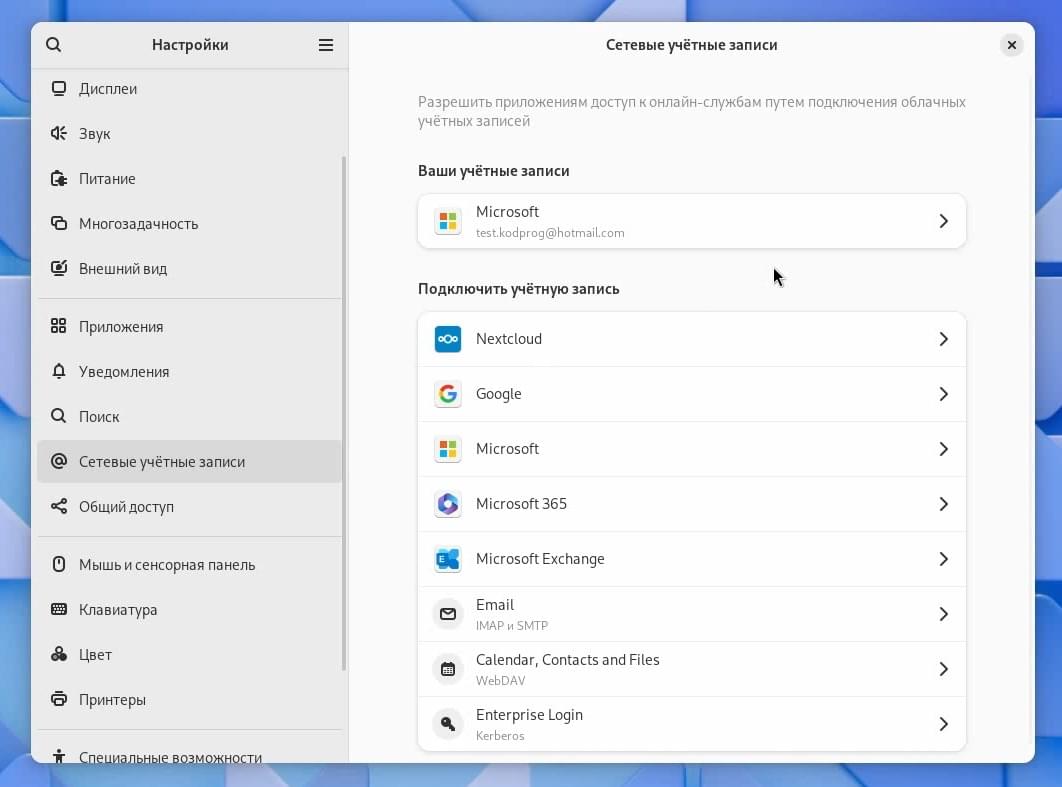1062x787 pixels.
Task: Click the Уведомления bell icon
Action: point(59,371)
